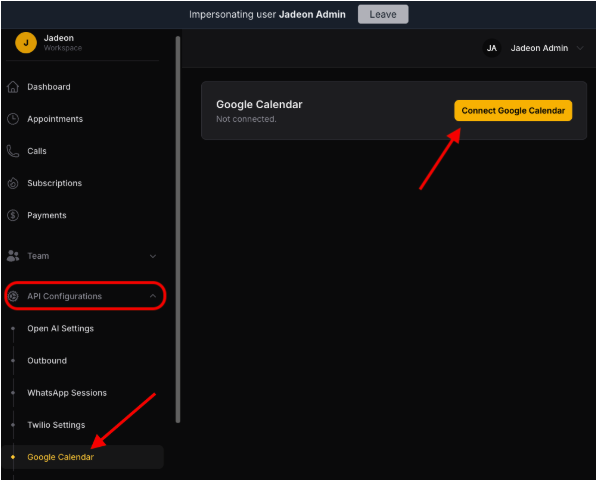This screenshot has width=596, height=480.
Task: Click the Calls phone icon
Action: [13, 151]
